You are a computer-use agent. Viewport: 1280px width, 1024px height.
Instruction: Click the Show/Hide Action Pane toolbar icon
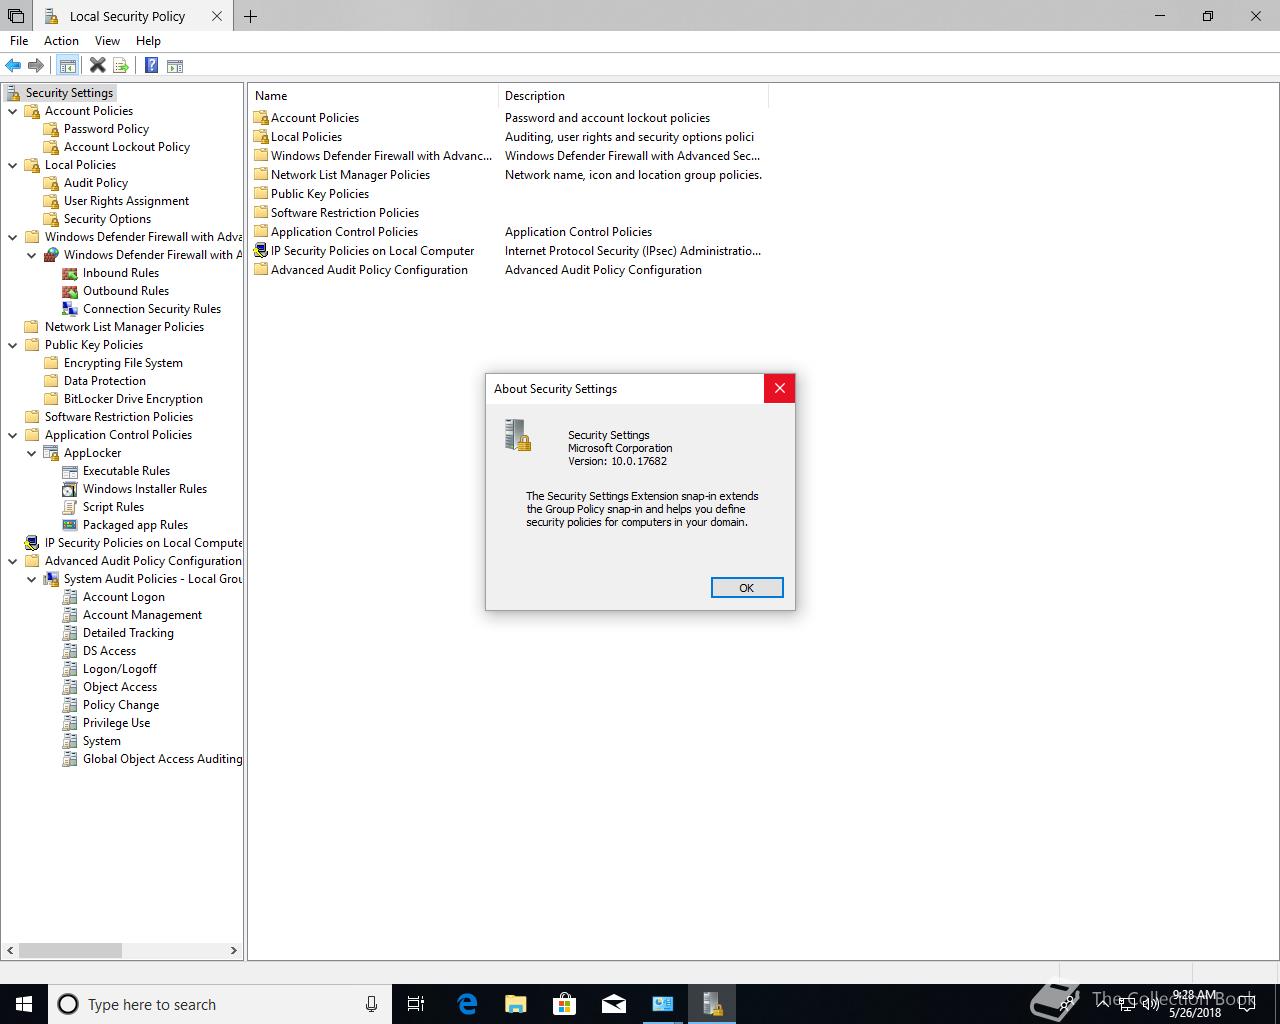click(x=175, y=66)
